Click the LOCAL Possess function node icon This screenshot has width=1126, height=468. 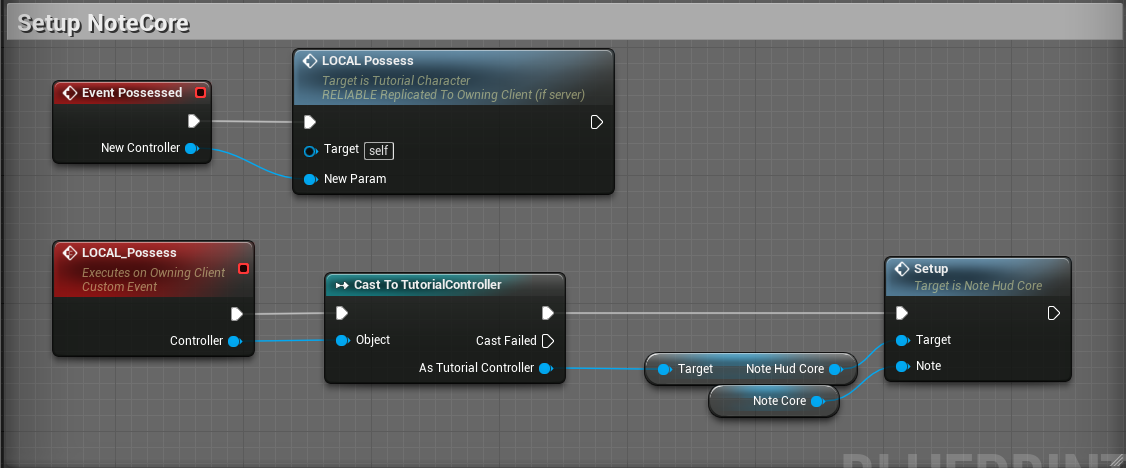point(310,61)
